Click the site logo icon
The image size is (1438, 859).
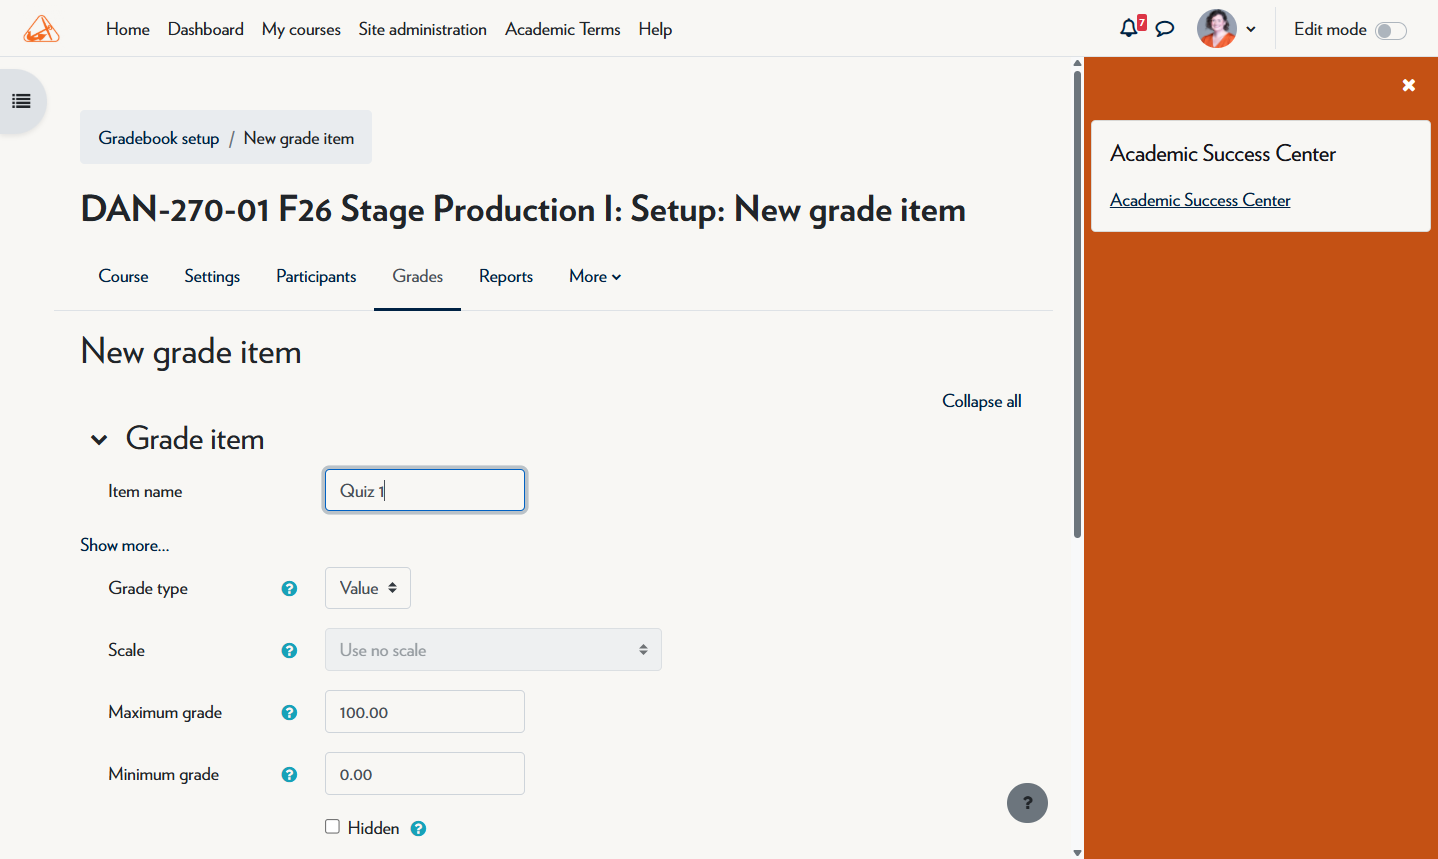(x=41, y=29)
